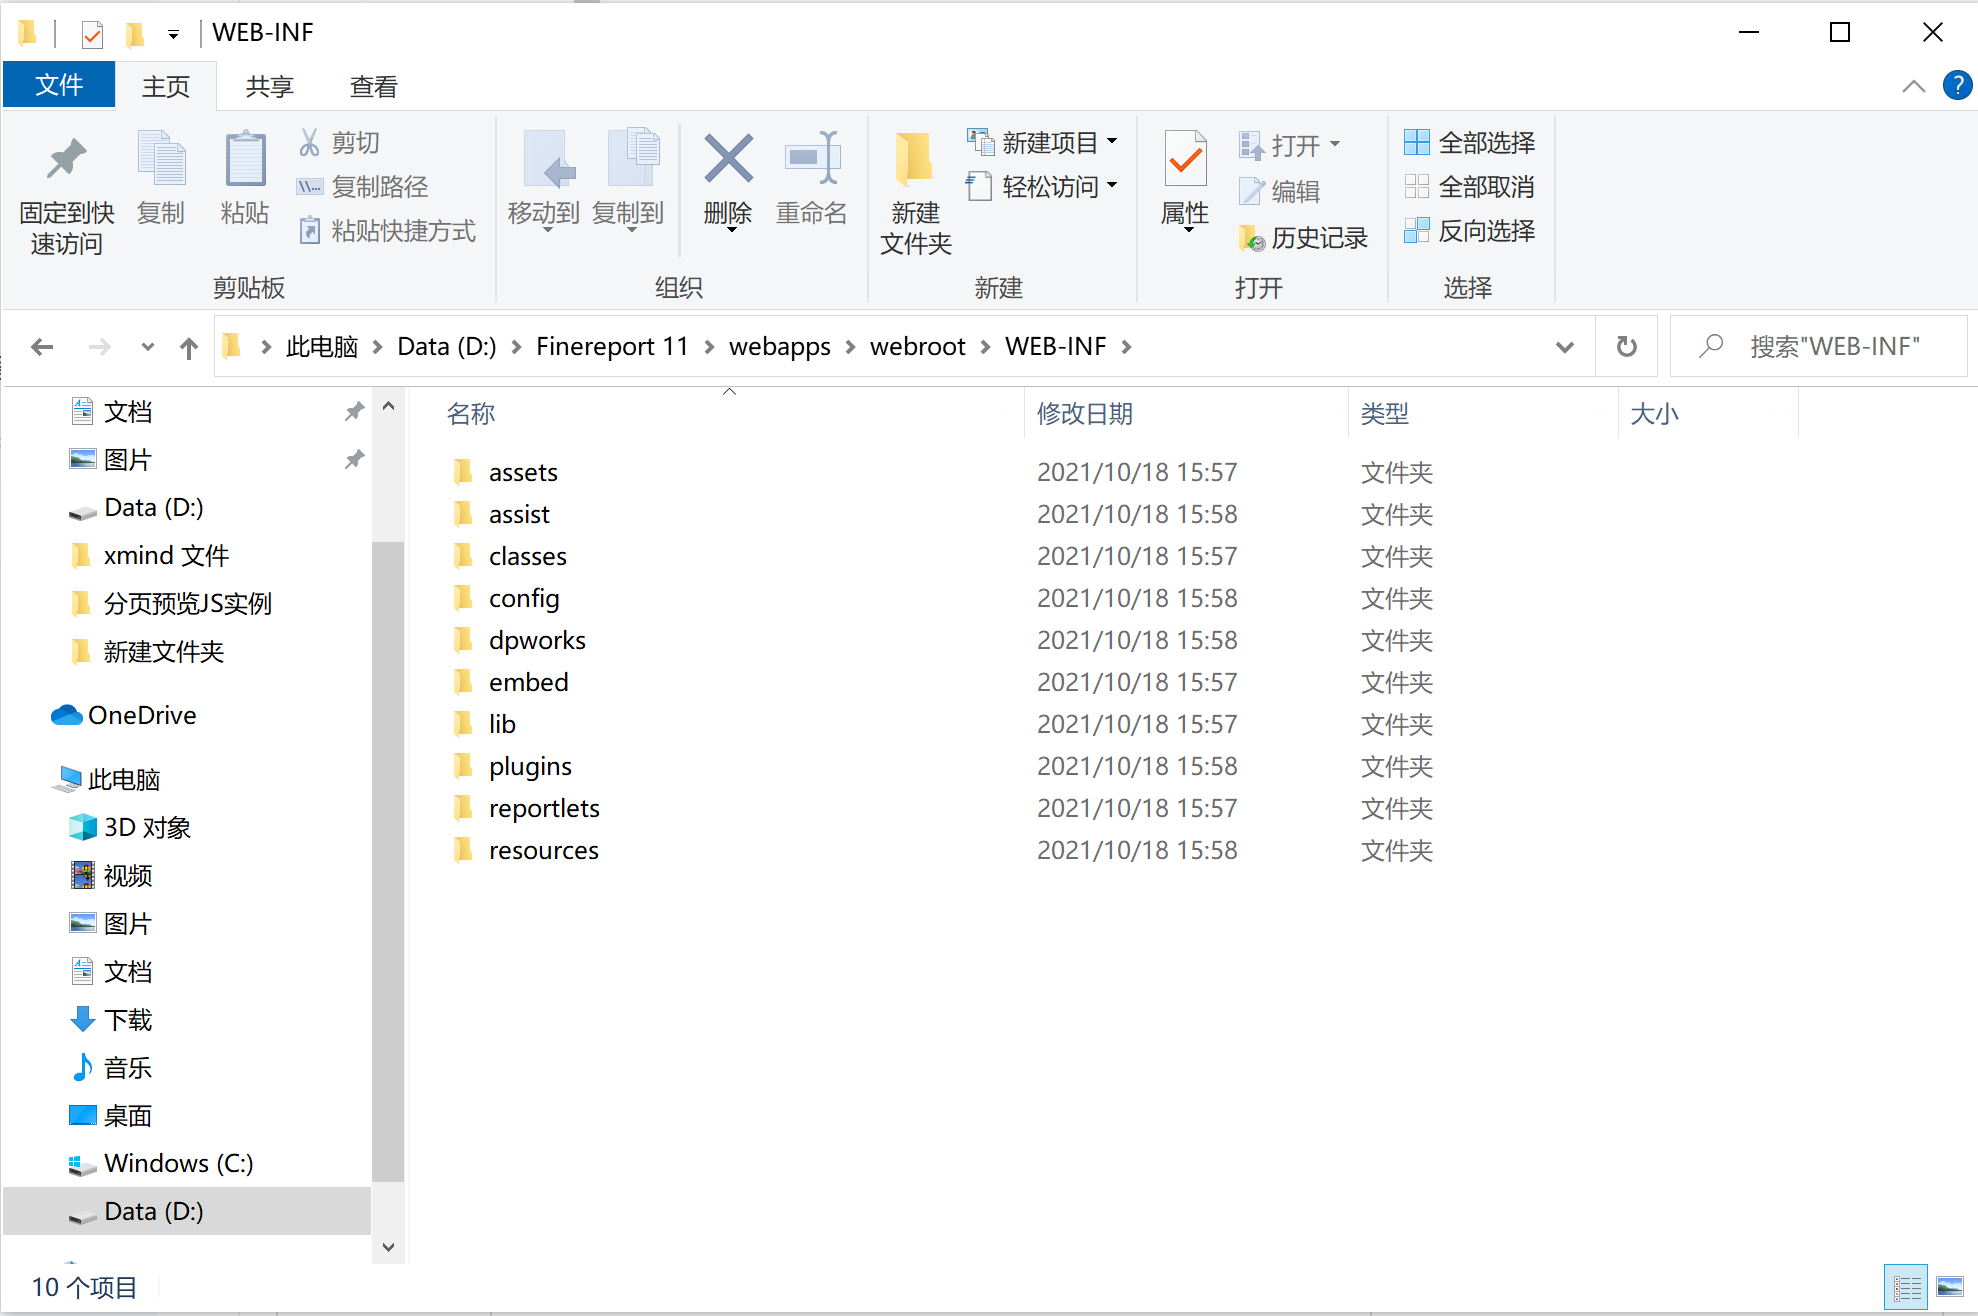Collapse the ribbon with the caret arrow
Screen dimensions: 1978x1316
(1913, 86)
